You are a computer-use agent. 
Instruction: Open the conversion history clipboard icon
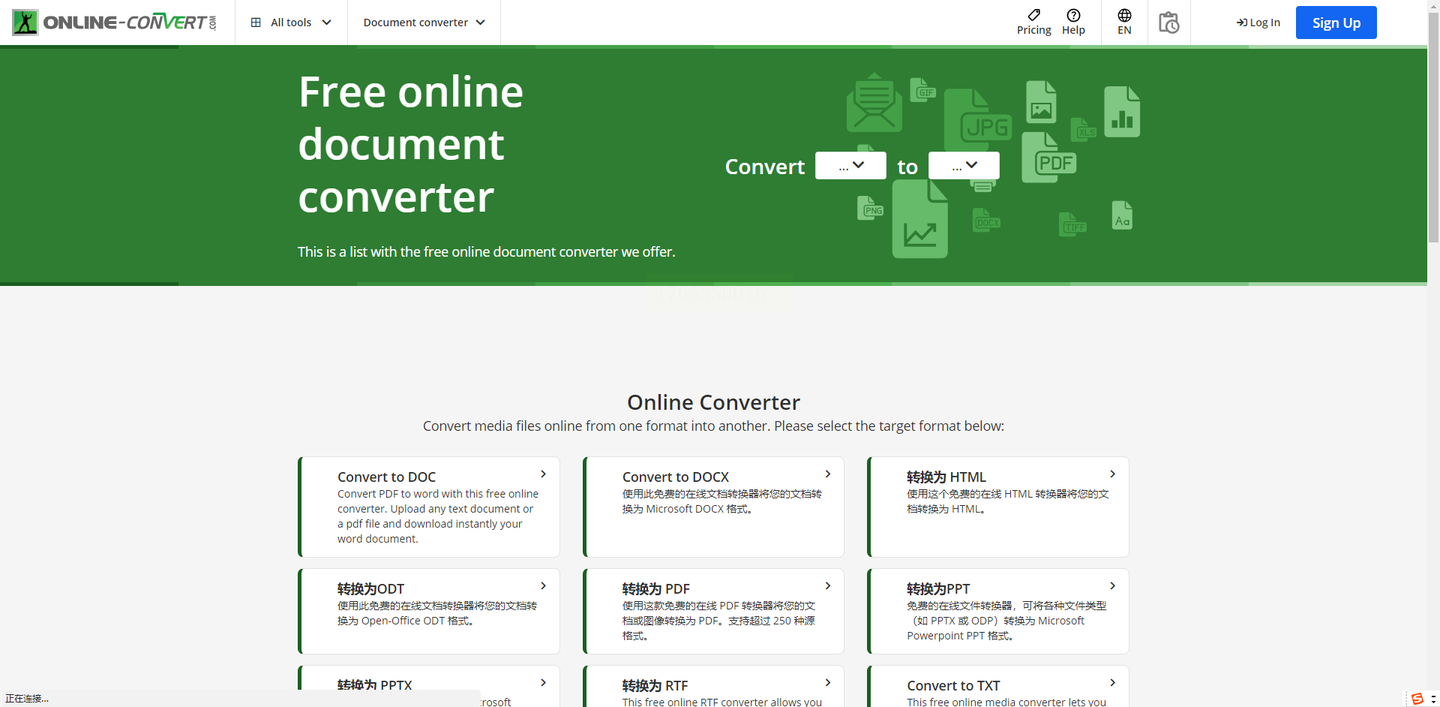point(1169,22)
